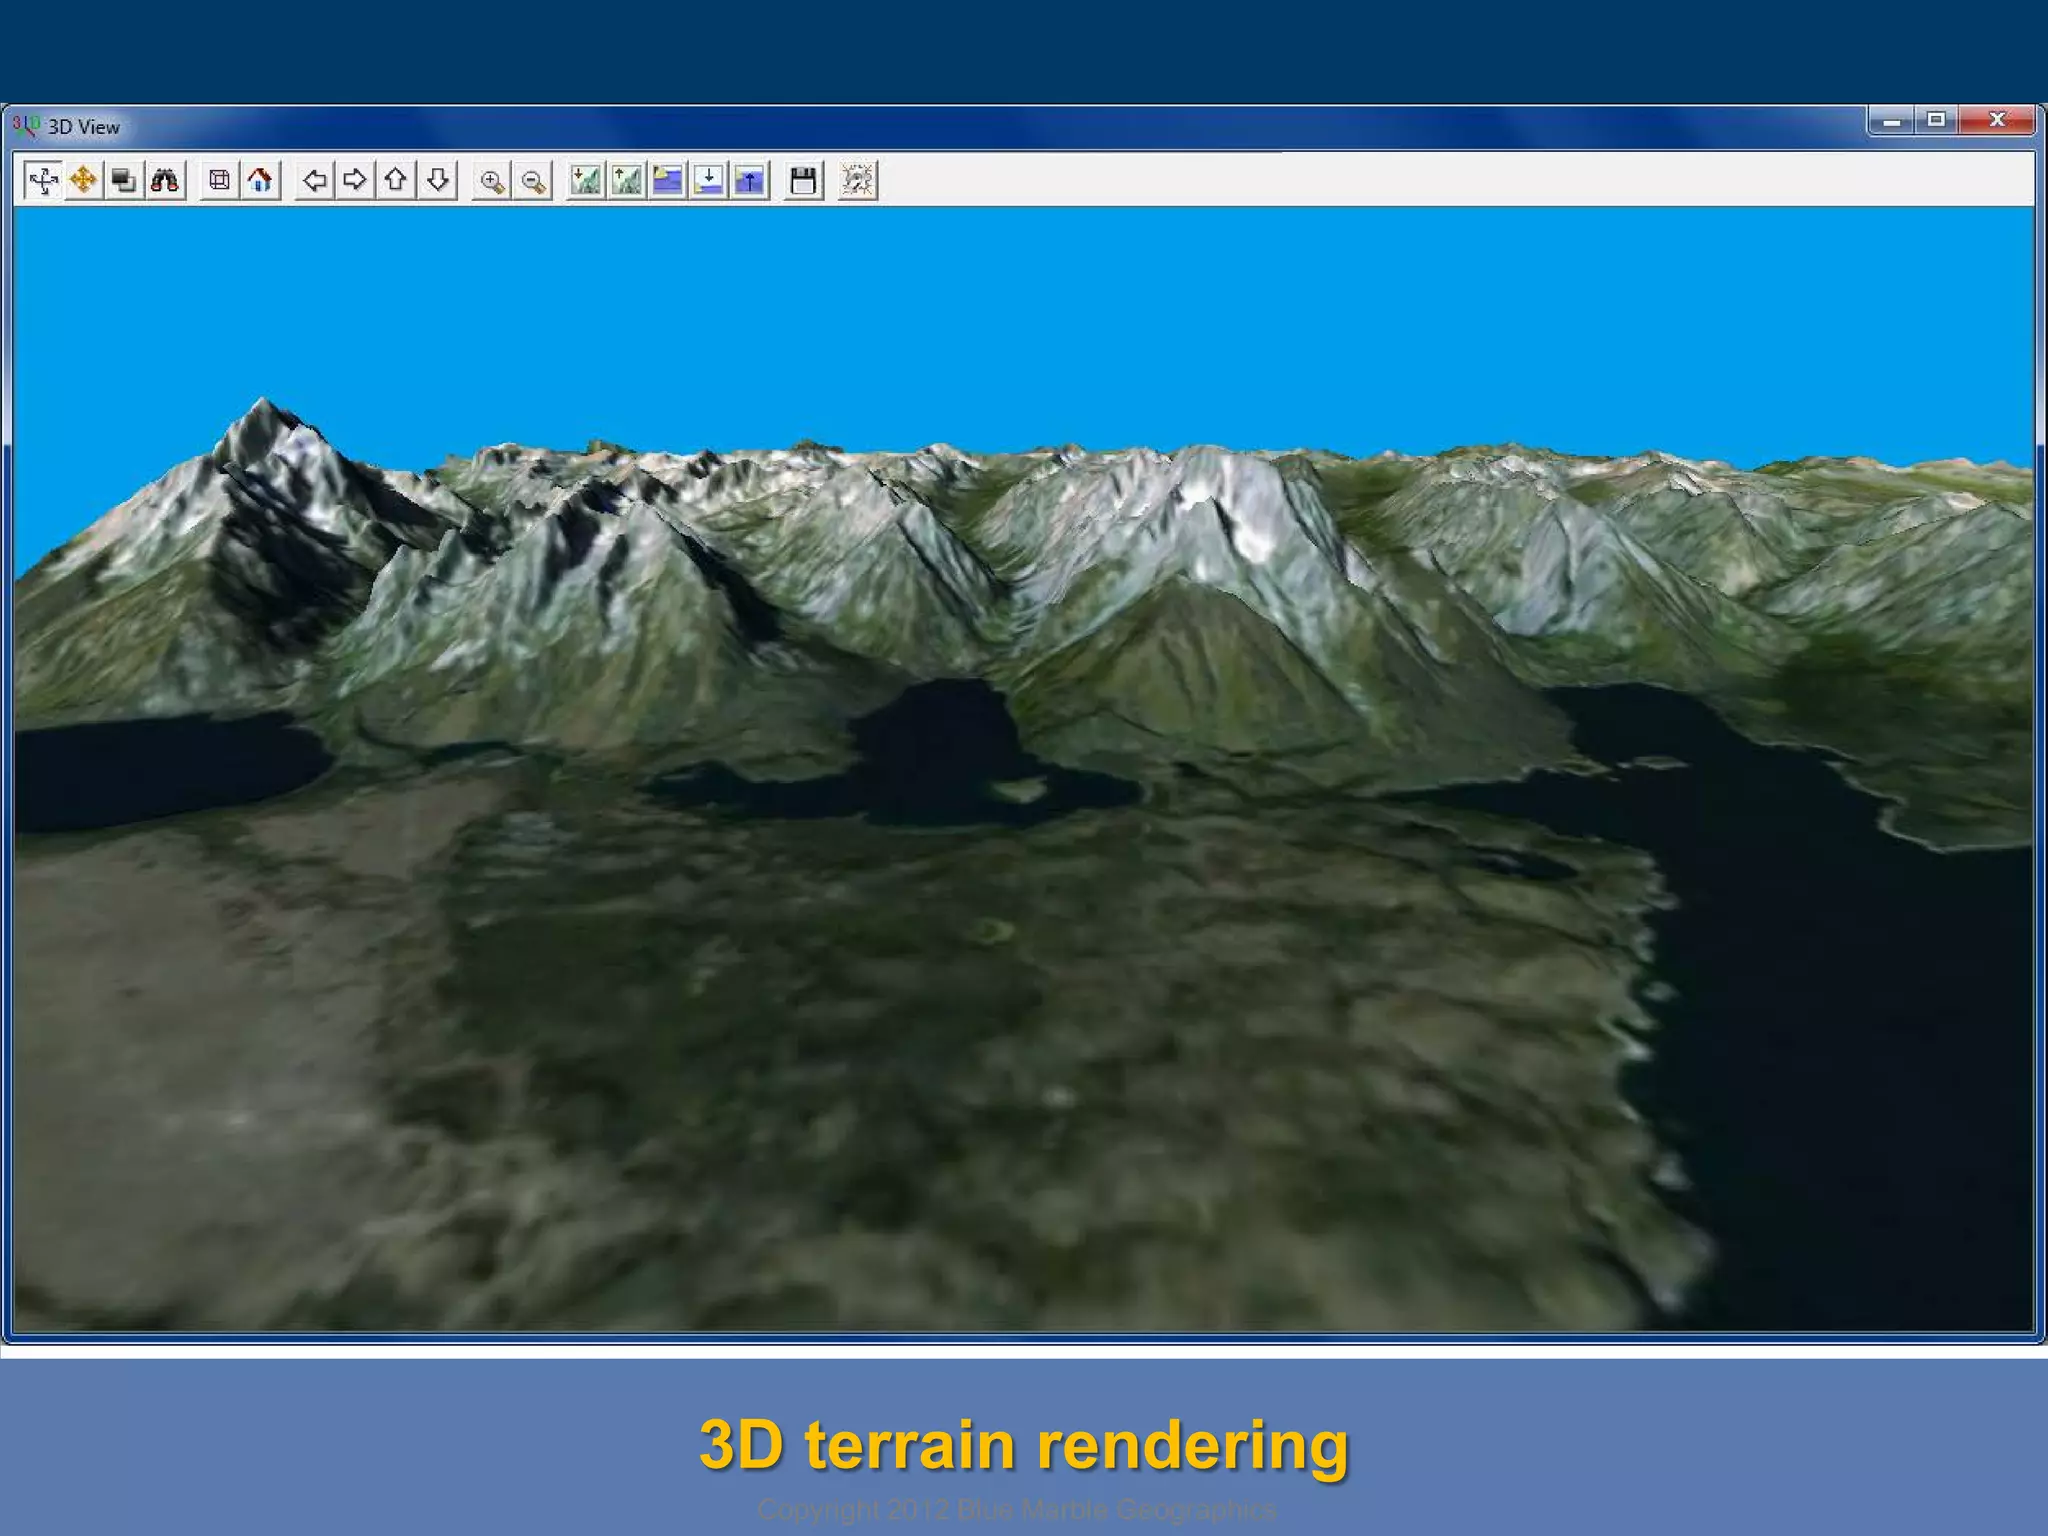Maximize the 3D View window

coord(1936,121)
